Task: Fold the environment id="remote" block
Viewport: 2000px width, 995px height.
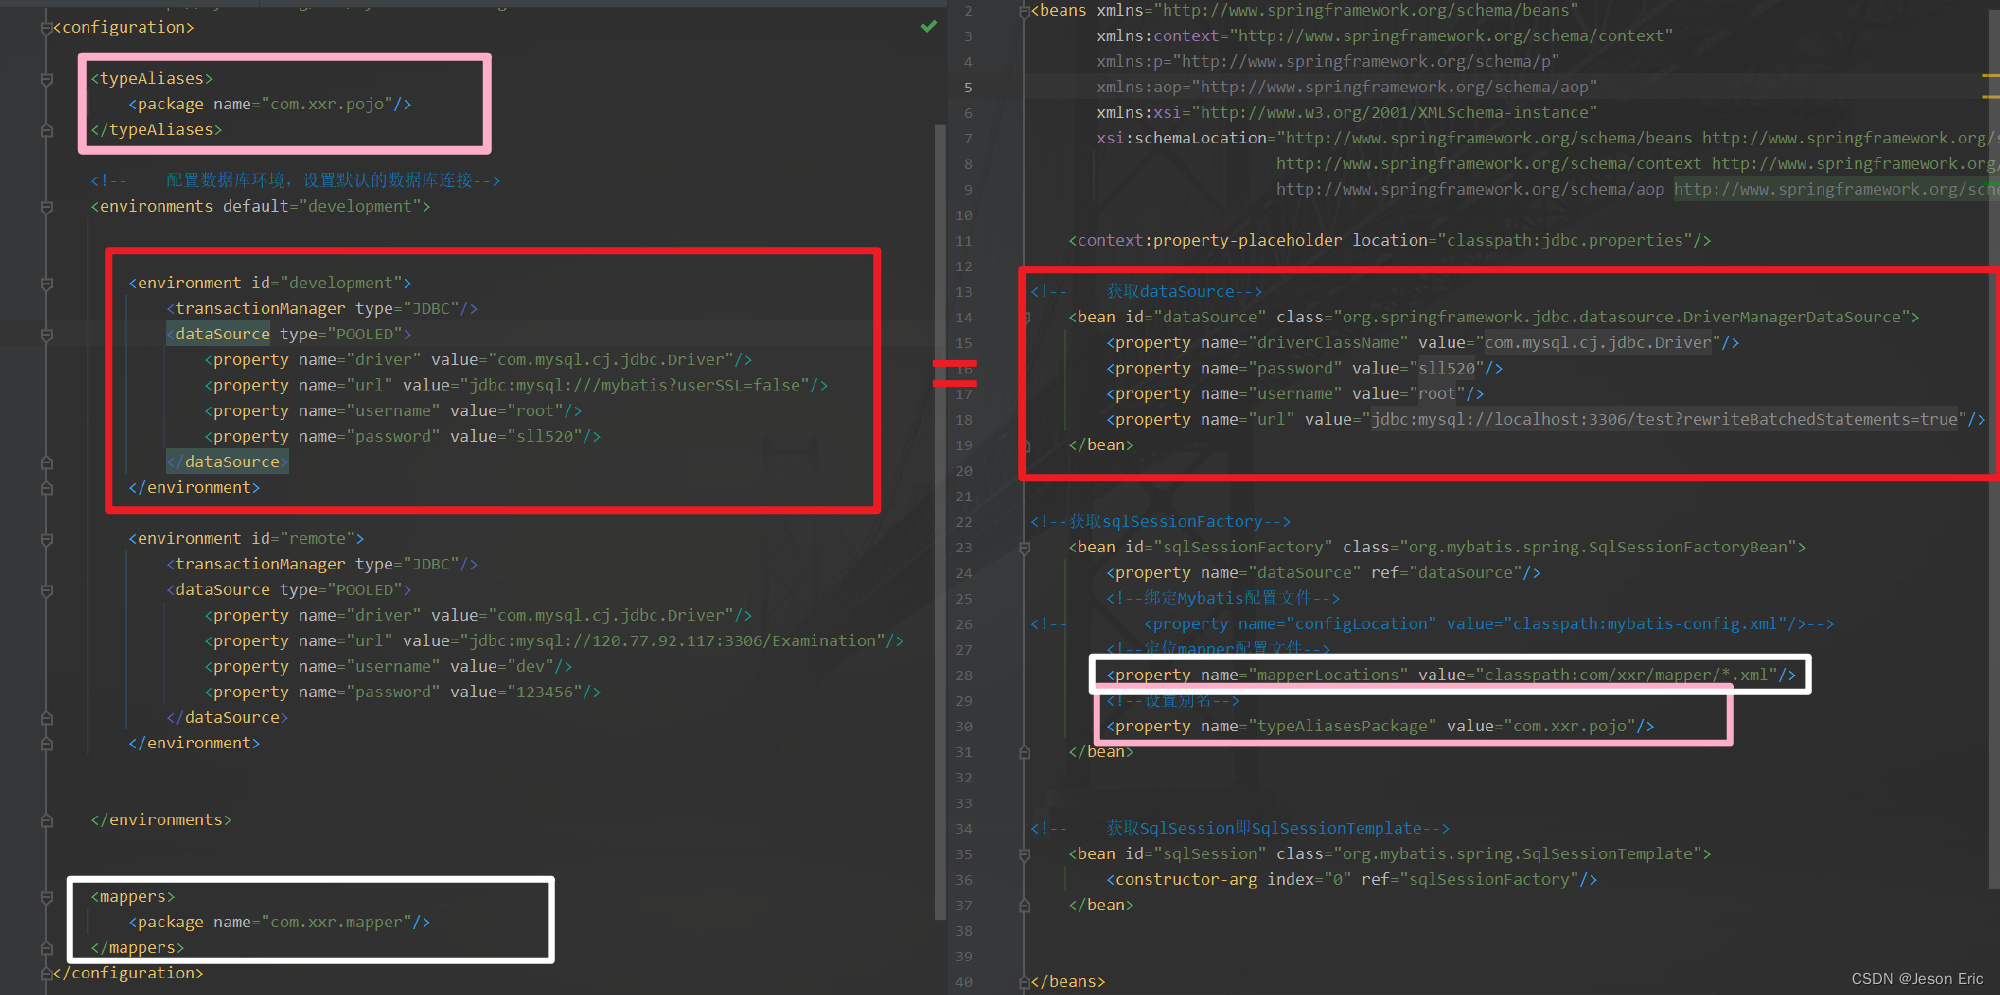Action: [x=46, y=539]
